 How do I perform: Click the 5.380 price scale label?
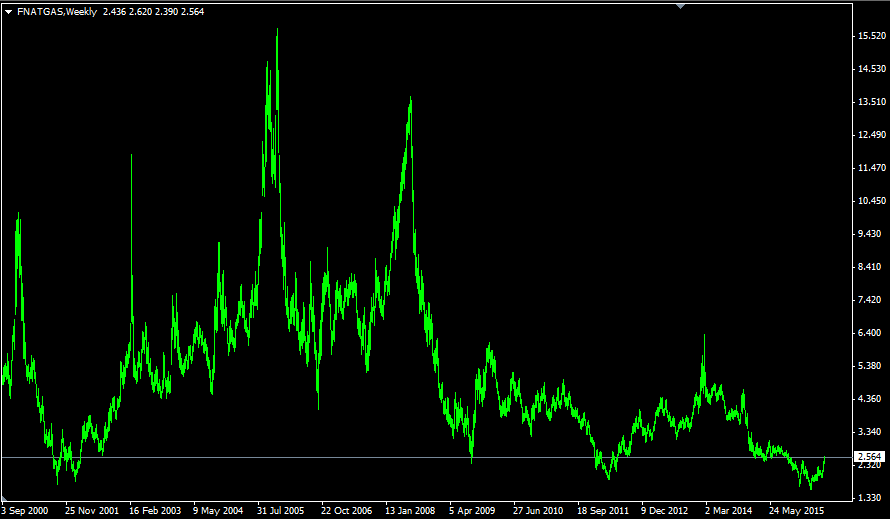[872, 366]
